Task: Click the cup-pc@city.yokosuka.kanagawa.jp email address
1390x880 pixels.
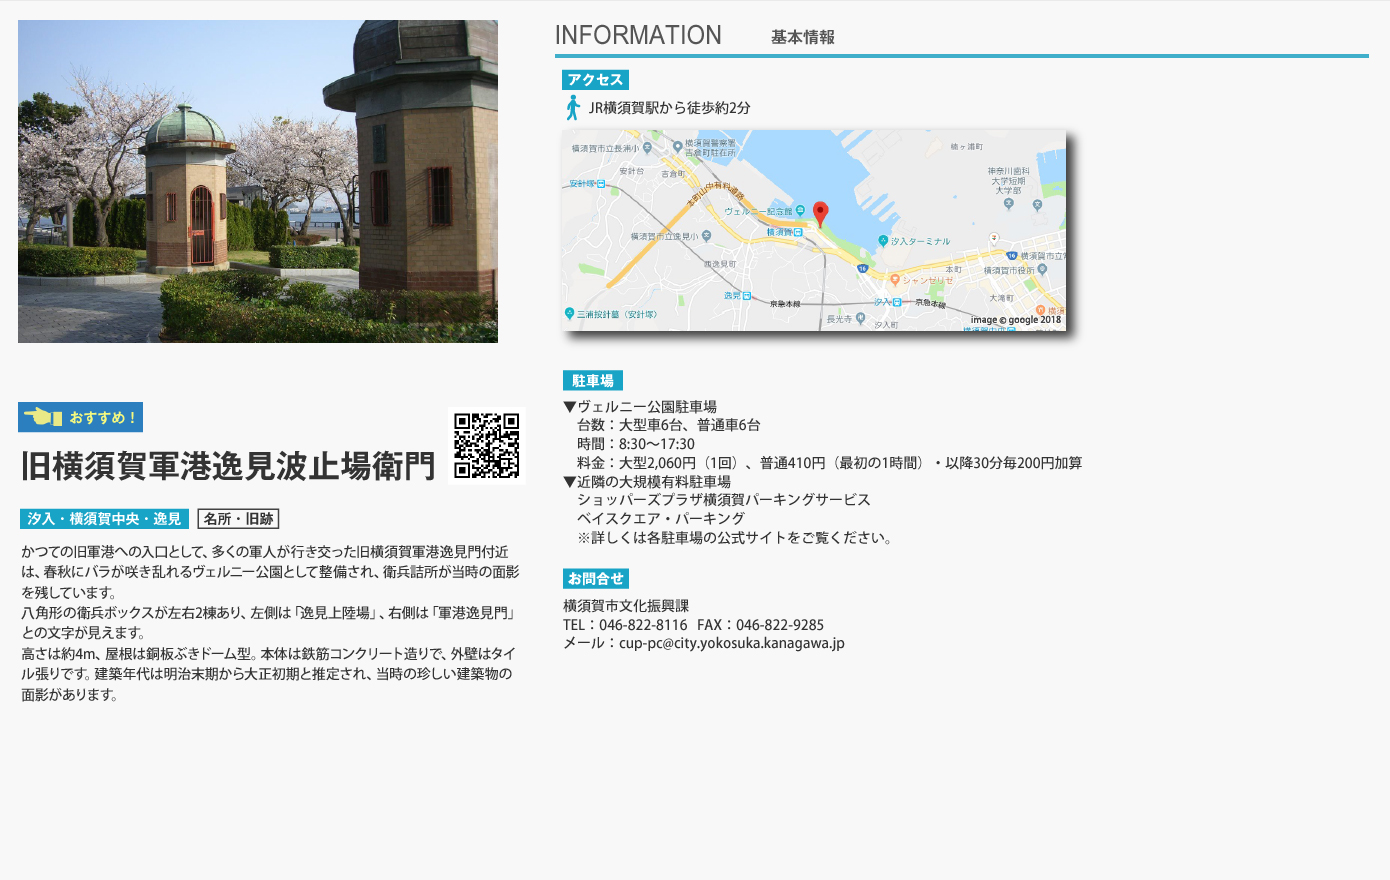Action: pyautogui.click(x=731, y=643)
